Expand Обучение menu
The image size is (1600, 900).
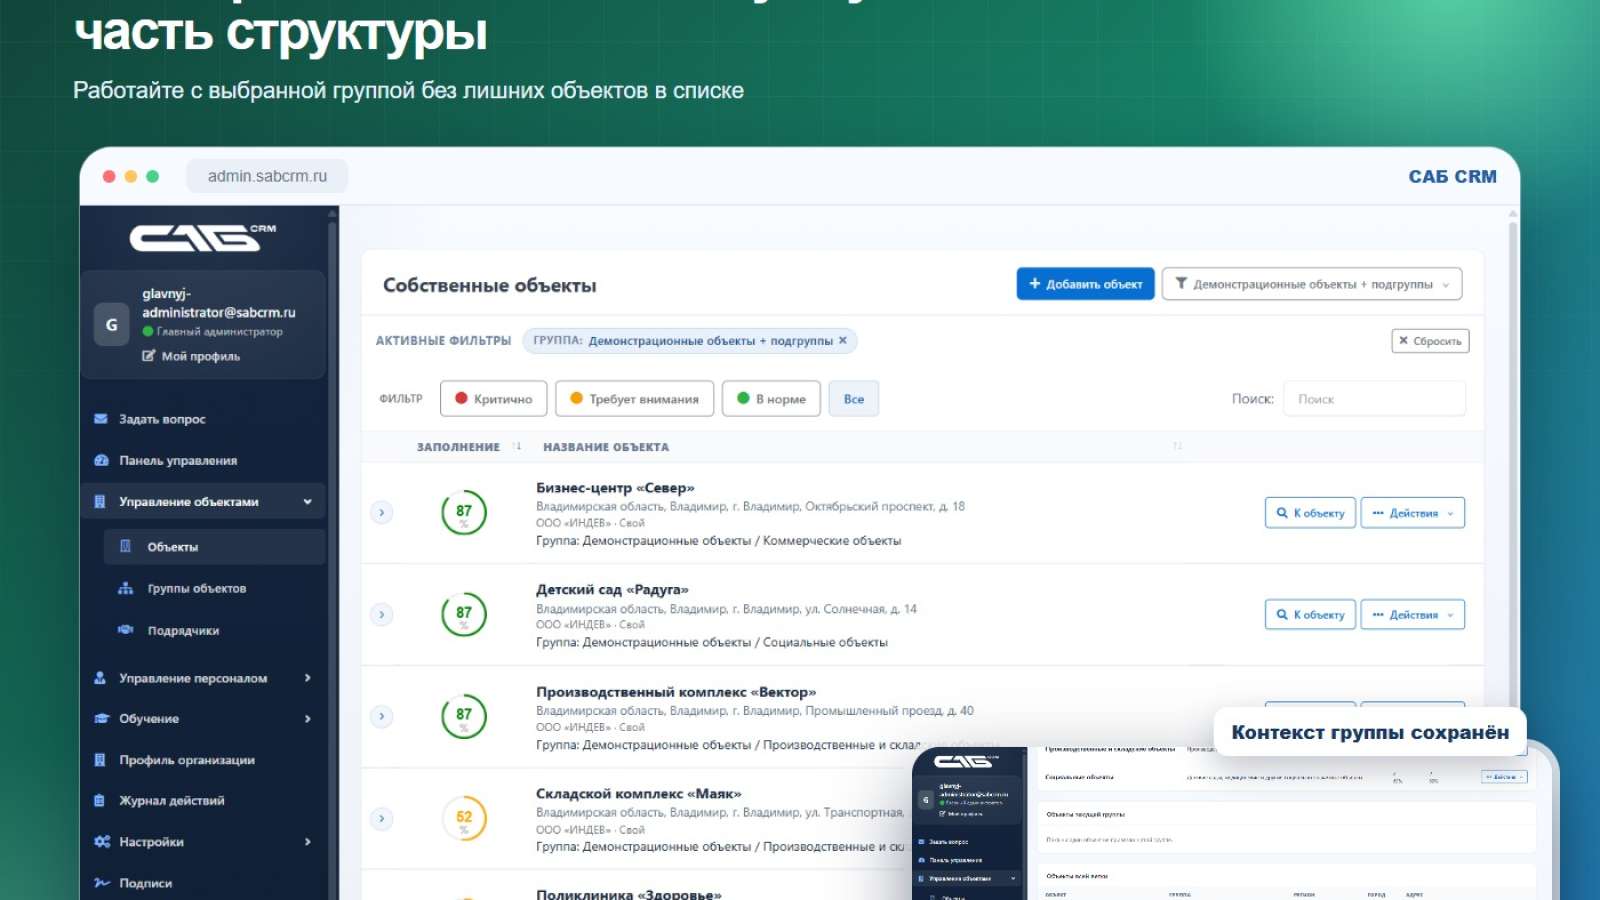pos(203,719)
